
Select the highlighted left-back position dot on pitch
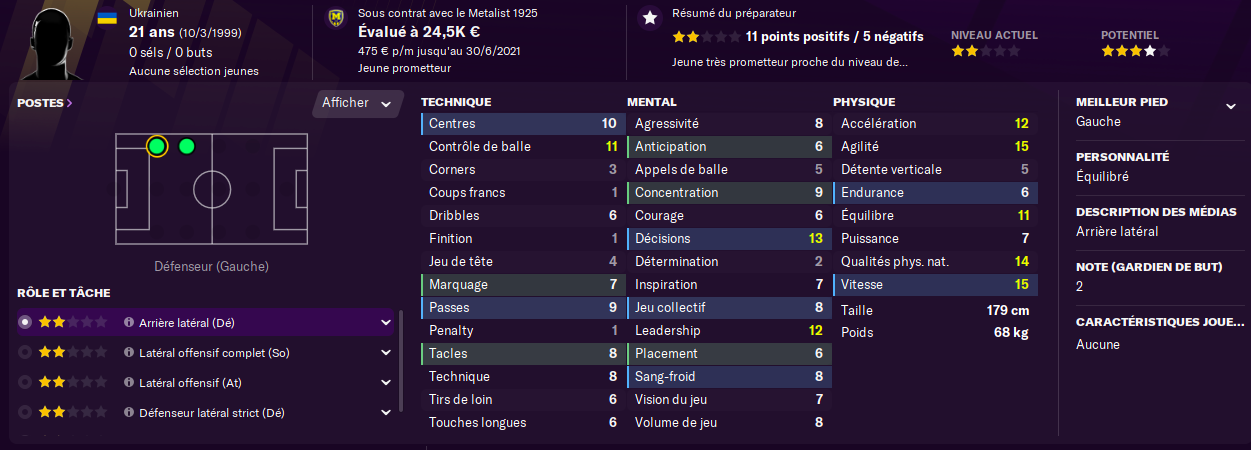[x=156, y=147]
